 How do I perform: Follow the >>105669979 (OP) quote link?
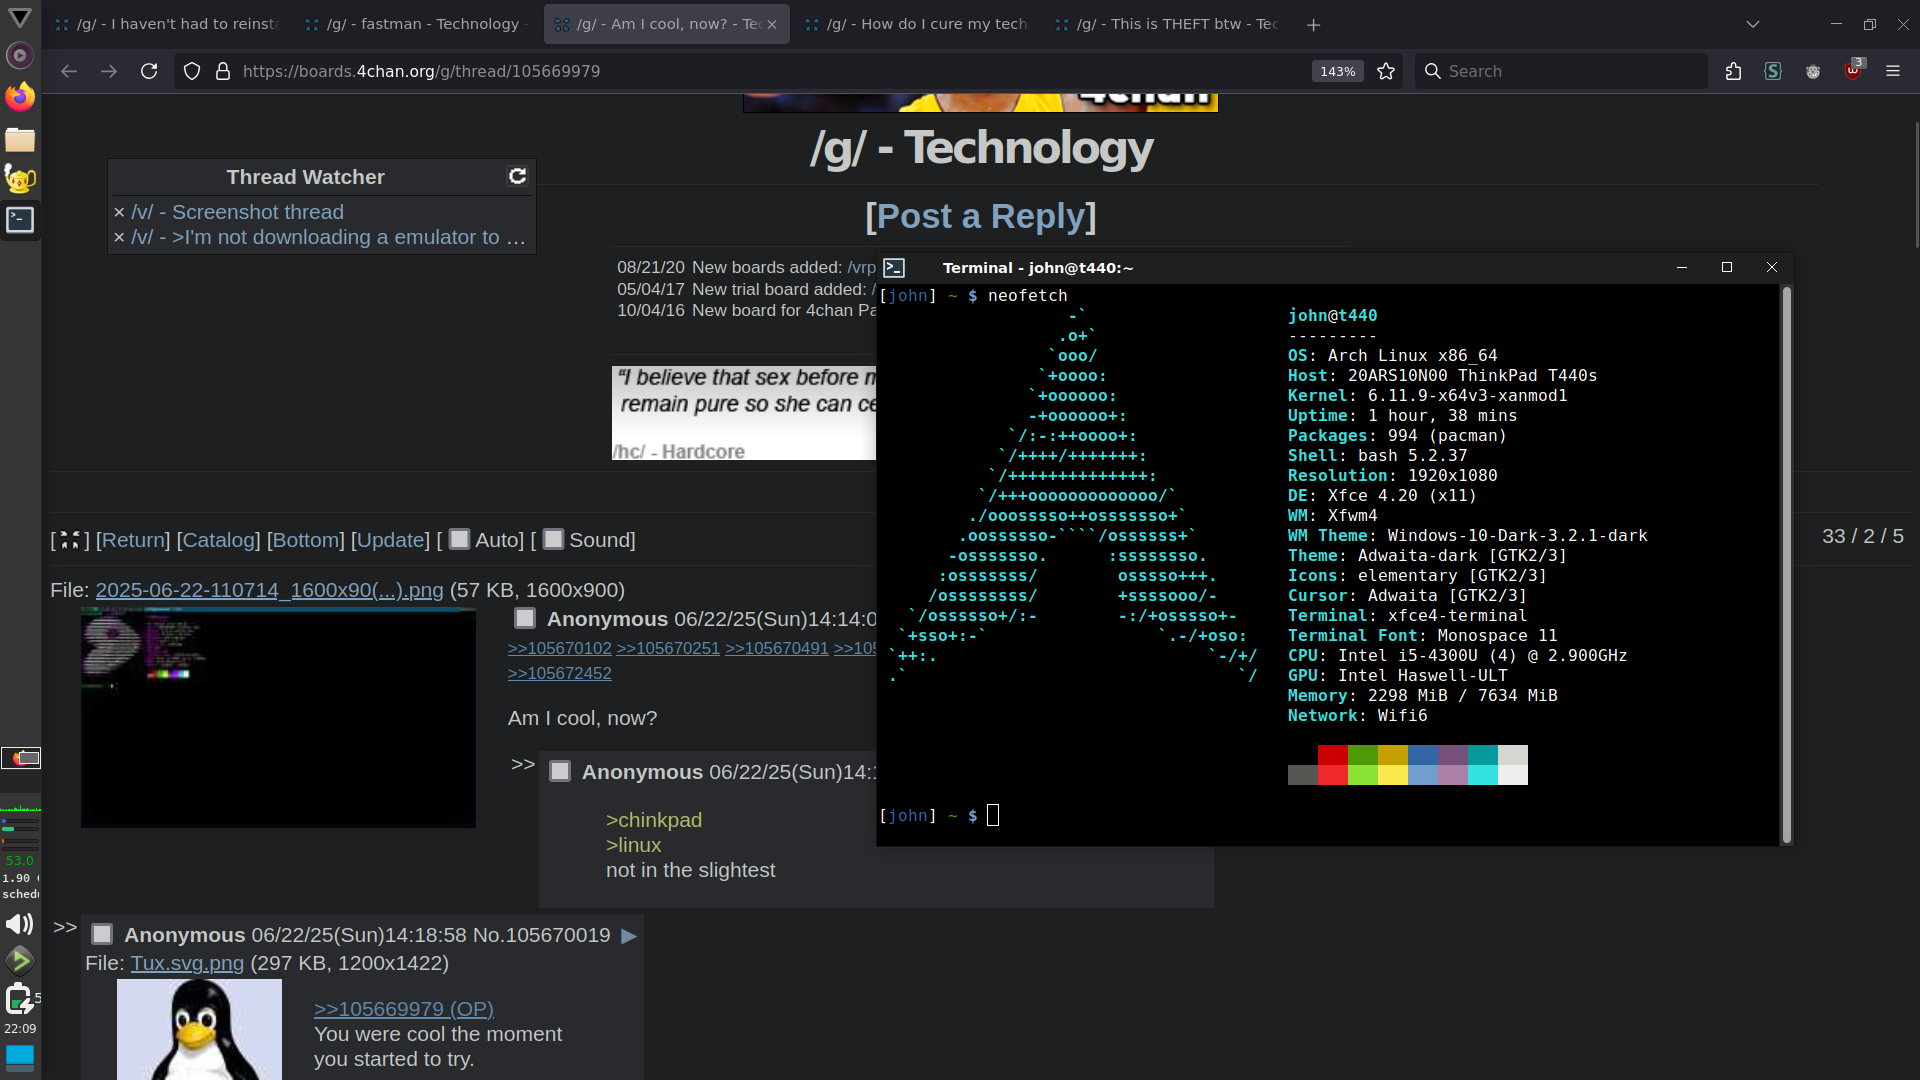(404, 1009)
